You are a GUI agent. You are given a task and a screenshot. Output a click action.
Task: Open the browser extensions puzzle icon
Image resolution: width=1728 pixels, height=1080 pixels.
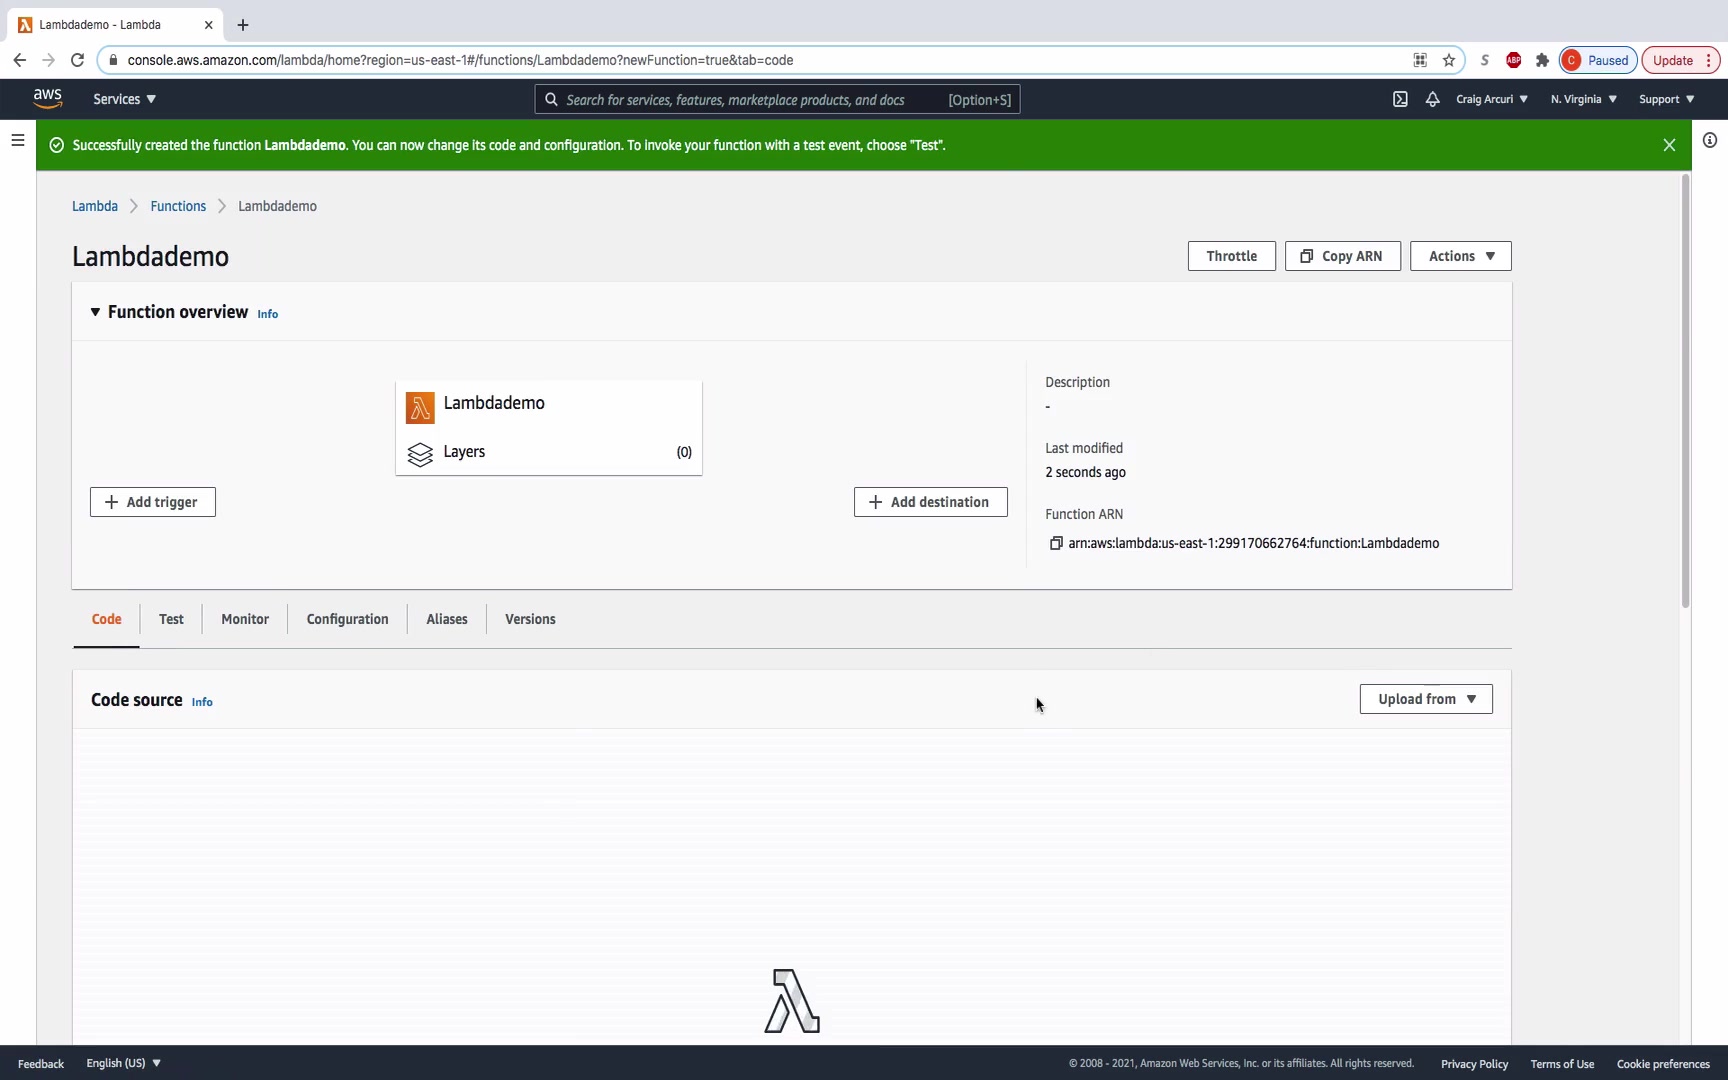pos(1542,60)
